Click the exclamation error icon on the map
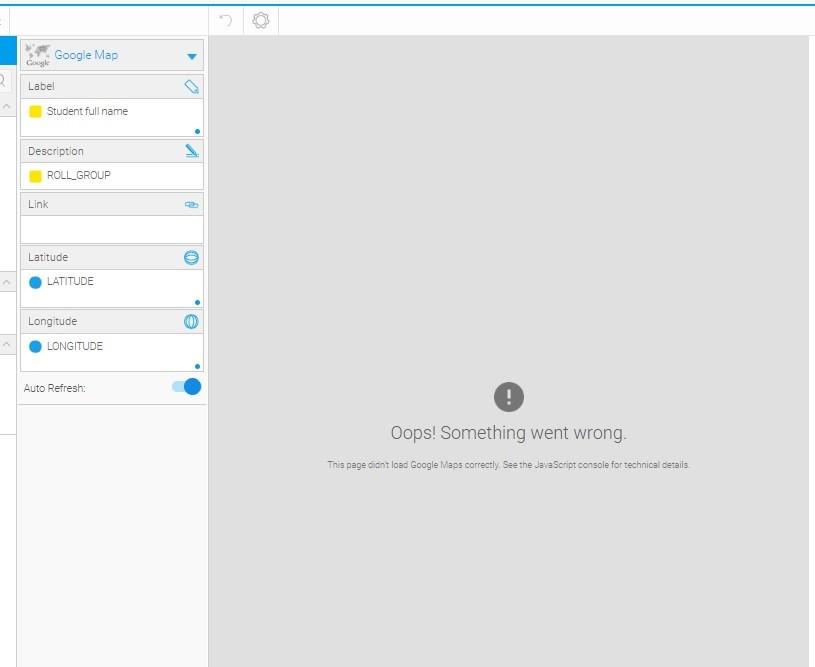 (509, 397)
